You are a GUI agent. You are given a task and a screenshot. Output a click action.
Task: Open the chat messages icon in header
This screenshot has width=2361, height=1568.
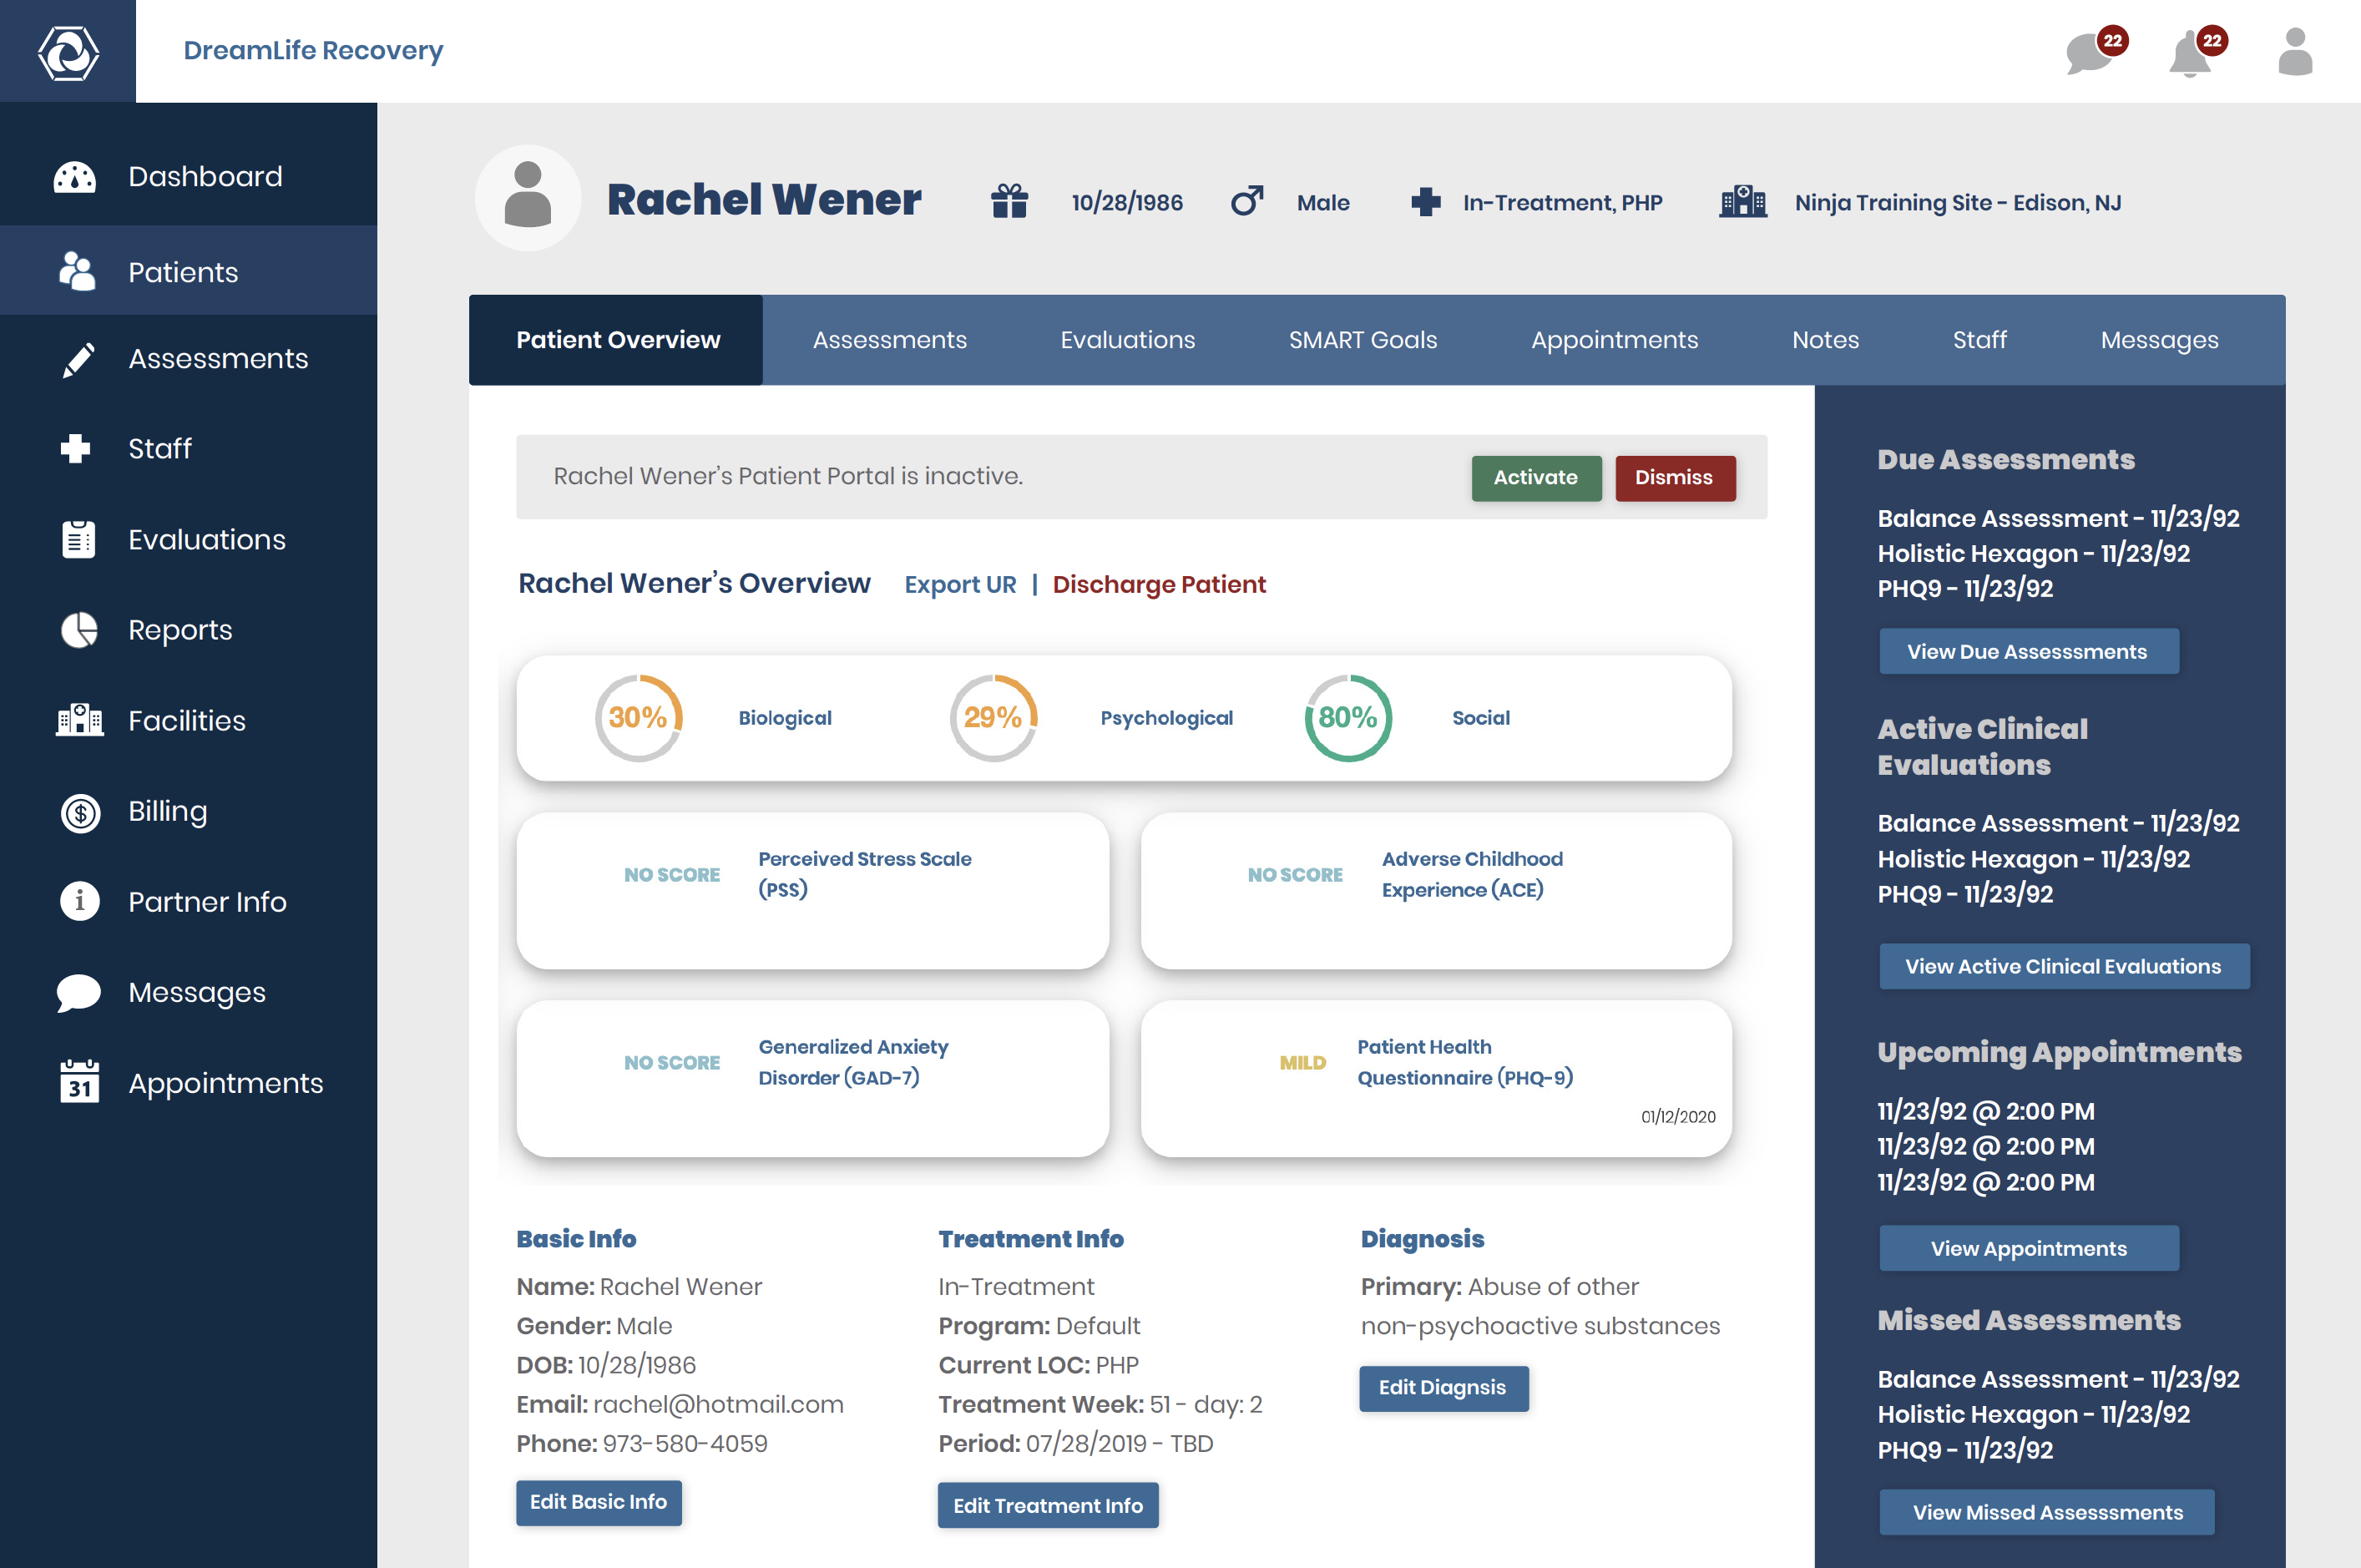[x=2090, y=52]
